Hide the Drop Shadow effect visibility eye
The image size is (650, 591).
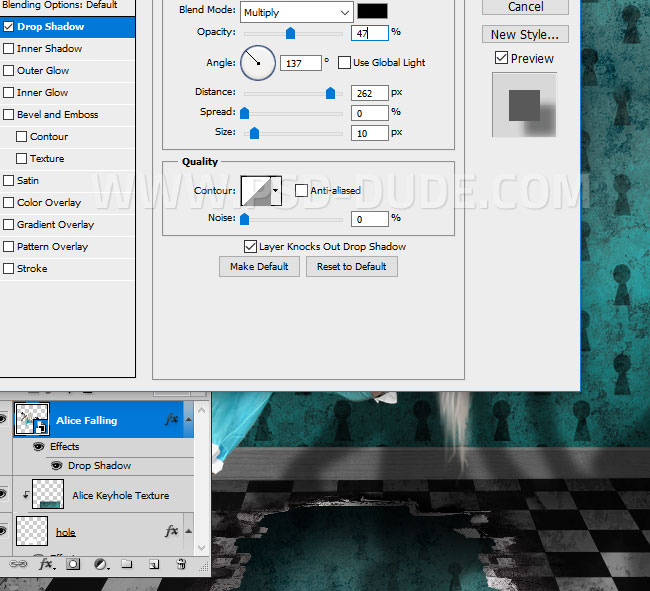56,466
